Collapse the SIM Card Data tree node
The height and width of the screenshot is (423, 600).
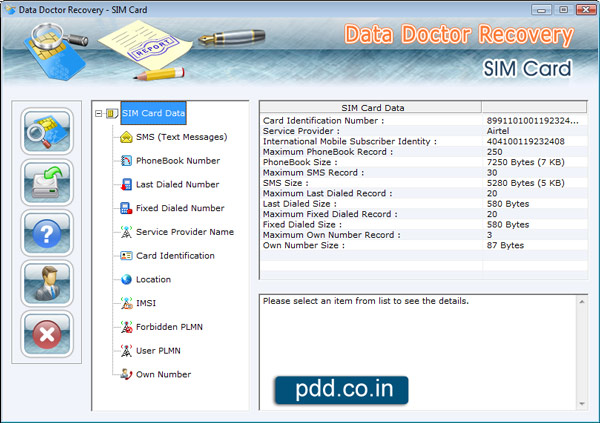coord(99,113)
